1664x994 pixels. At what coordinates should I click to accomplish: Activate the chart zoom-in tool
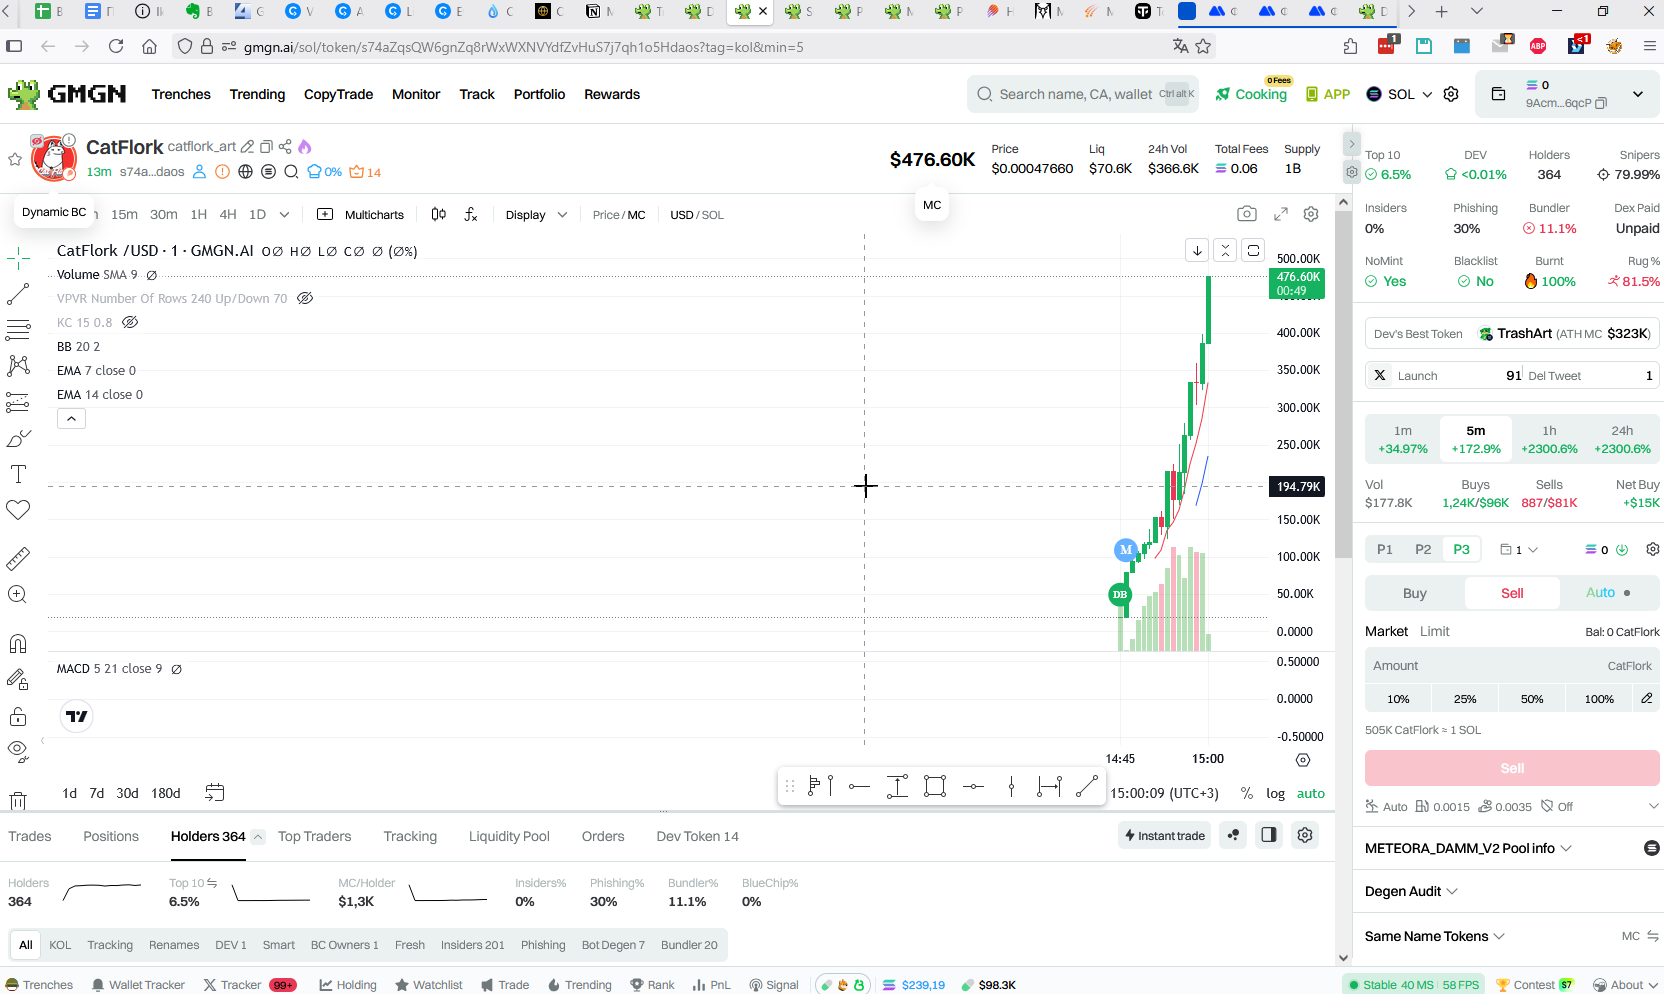click(x=18, y=594)
